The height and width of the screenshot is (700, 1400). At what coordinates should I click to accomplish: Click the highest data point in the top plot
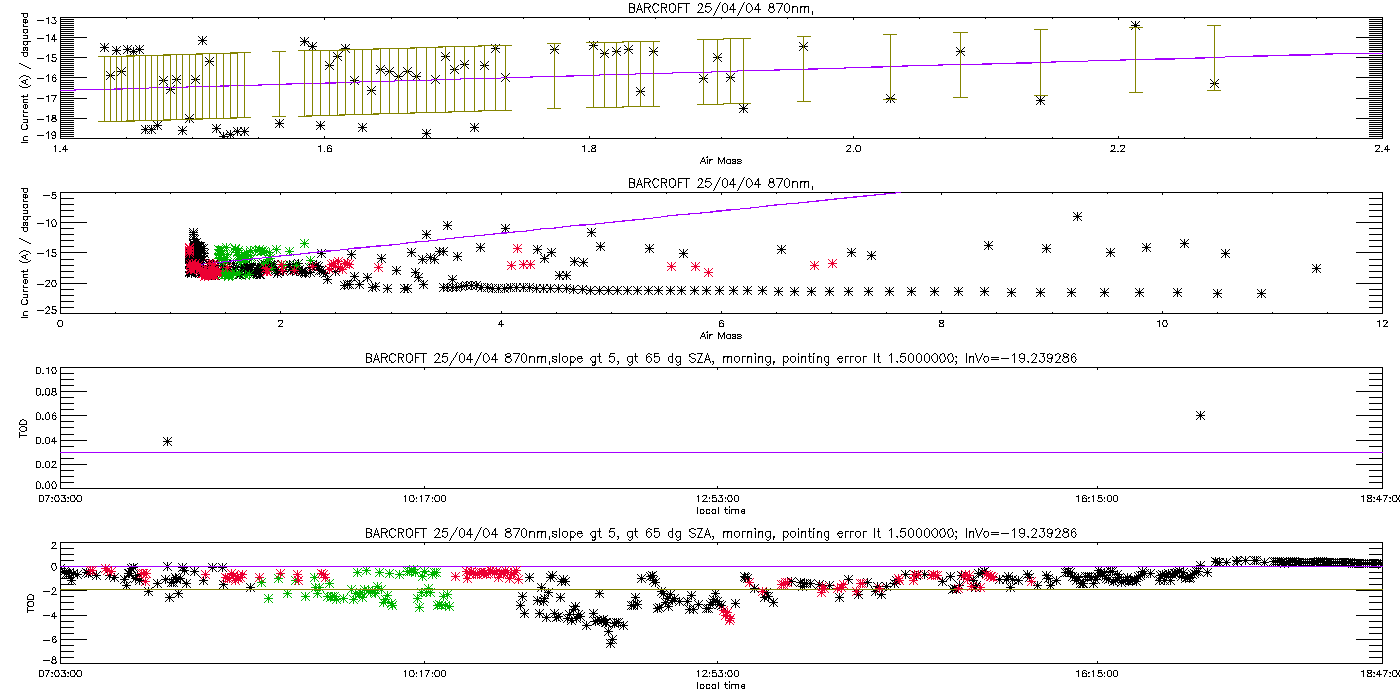tap(1135, 26)
